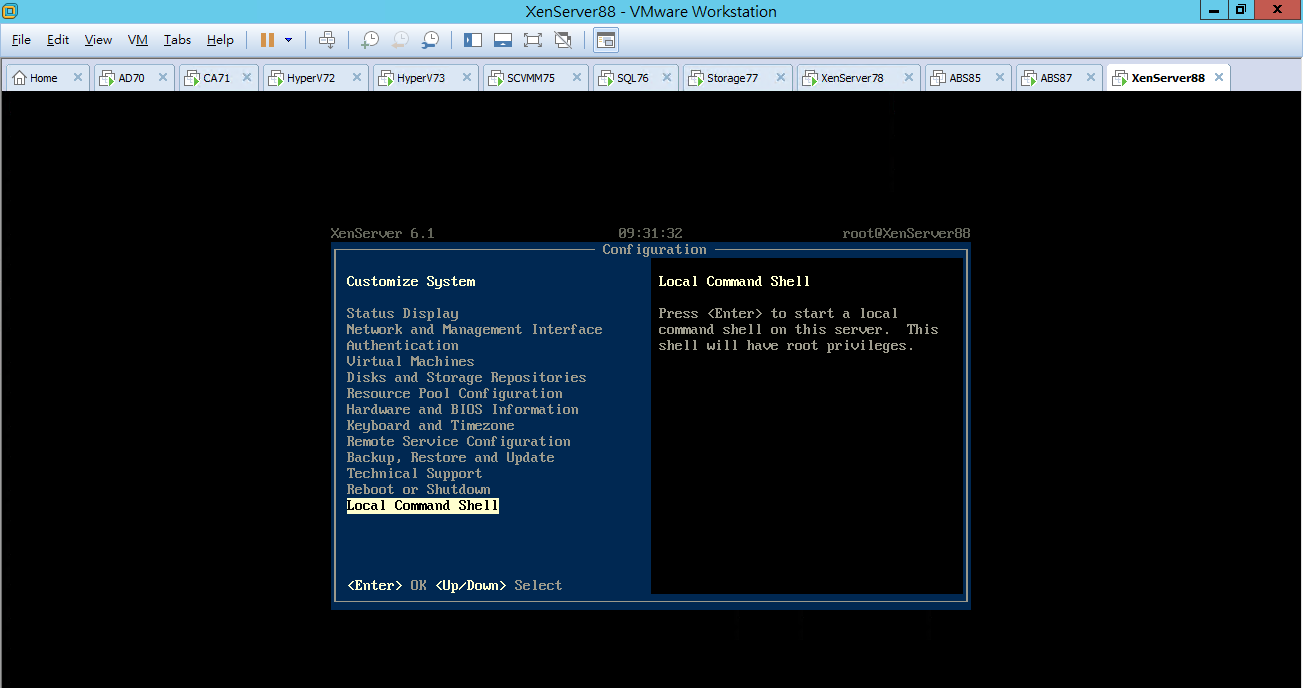Close the SQL76 tab
1304x688 pixels.
(667, 77)
